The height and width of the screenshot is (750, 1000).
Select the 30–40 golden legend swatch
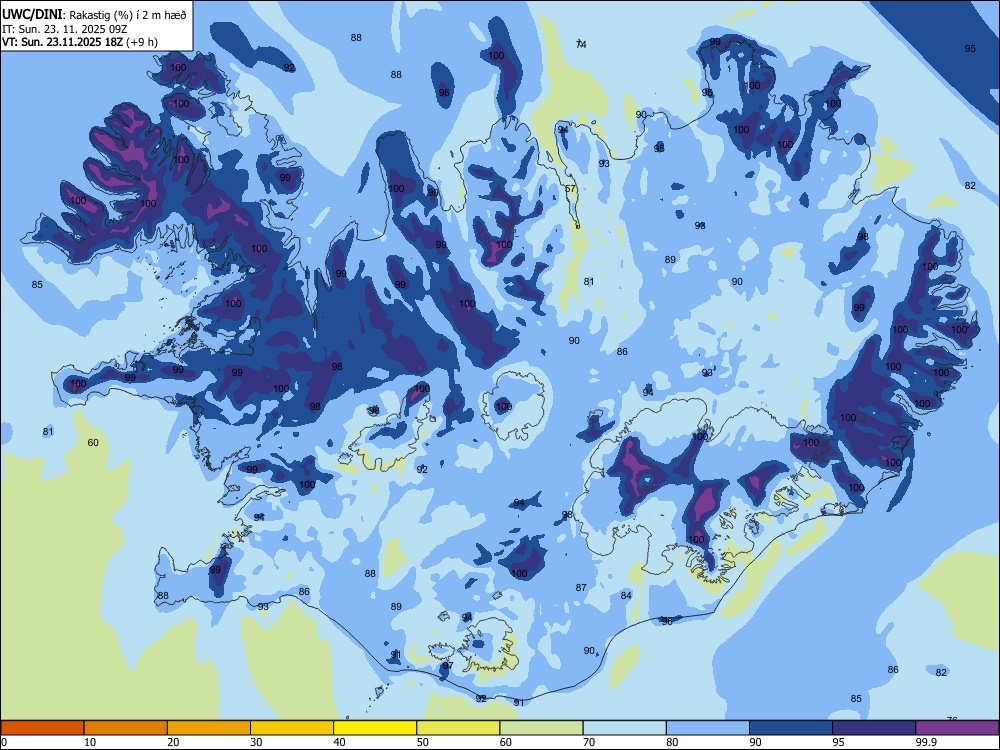(292, 728)
